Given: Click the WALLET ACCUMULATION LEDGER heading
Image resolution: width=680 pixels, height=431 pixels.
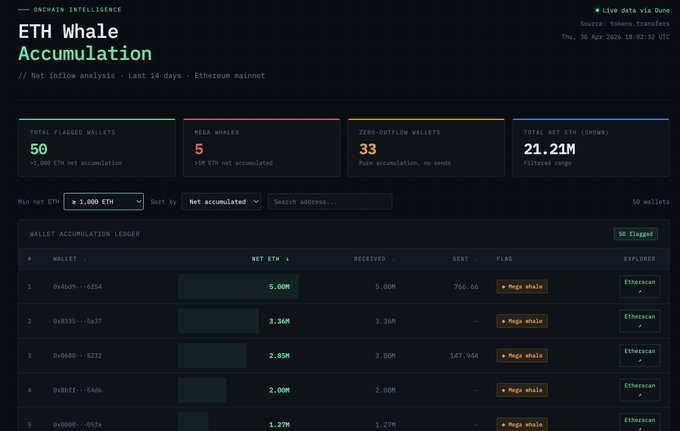Looking at the screenshot, I should click(85, 234).
